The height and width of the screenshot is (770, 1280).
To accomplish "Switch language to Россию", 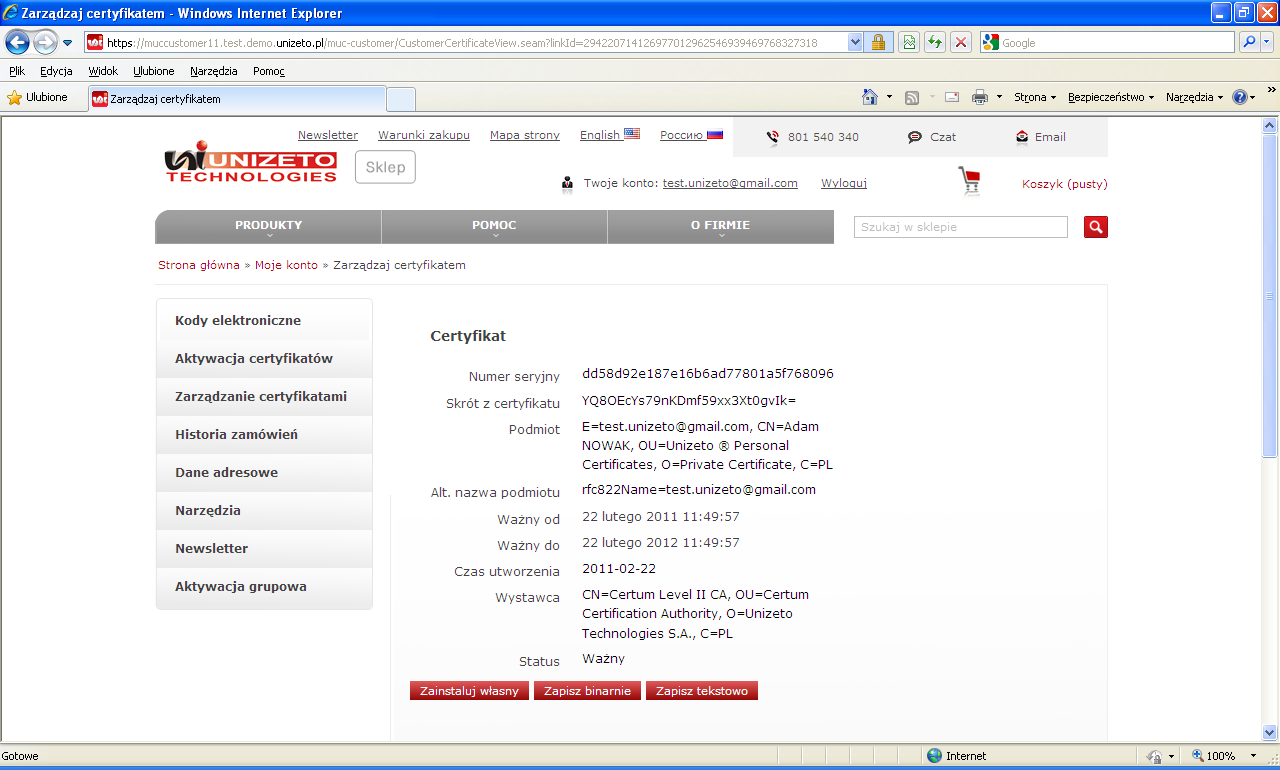I will (x=691, y=135).
